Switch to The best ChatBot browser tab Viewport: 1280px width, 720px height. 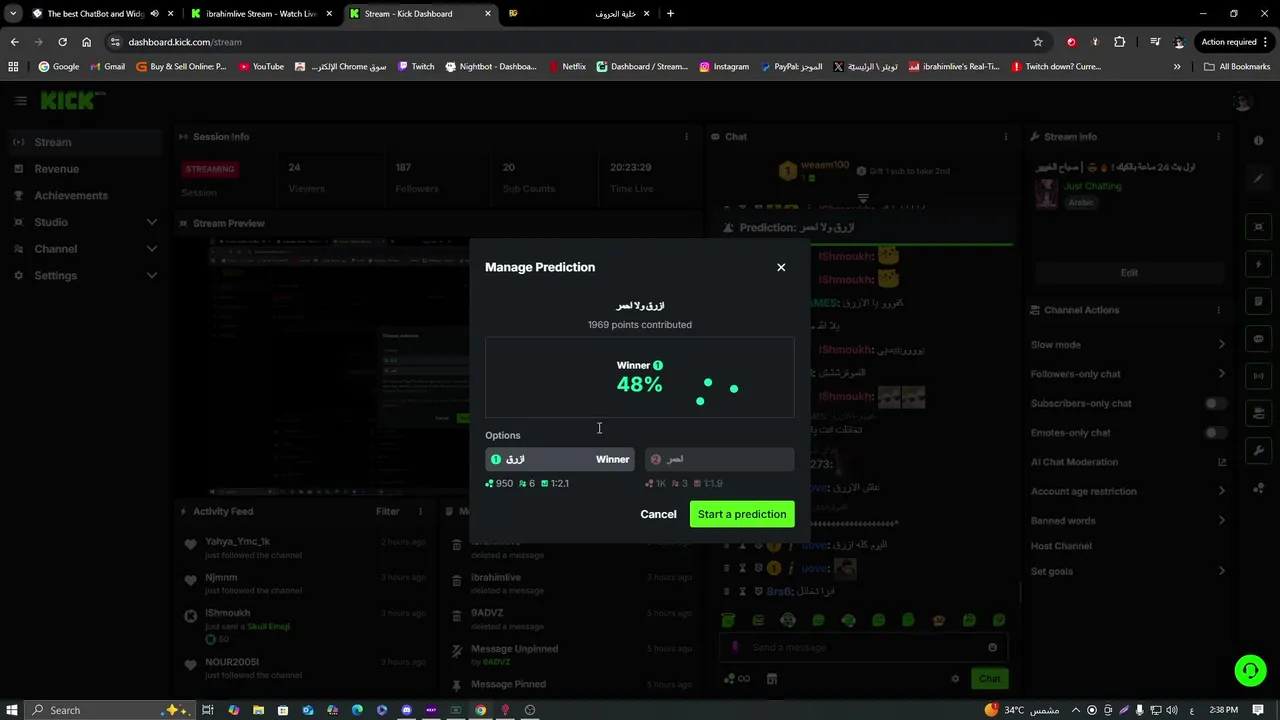click(x=96, y=14)
